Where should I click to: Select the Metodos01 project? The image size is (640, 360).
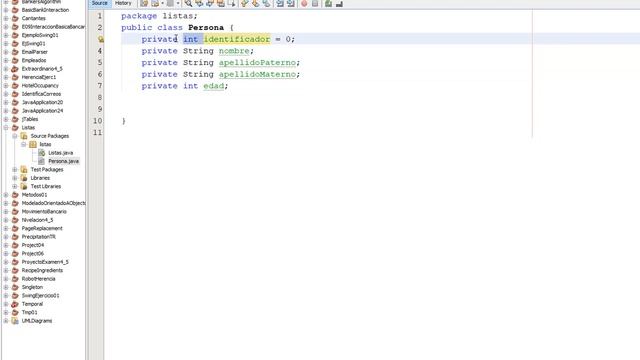34,195
